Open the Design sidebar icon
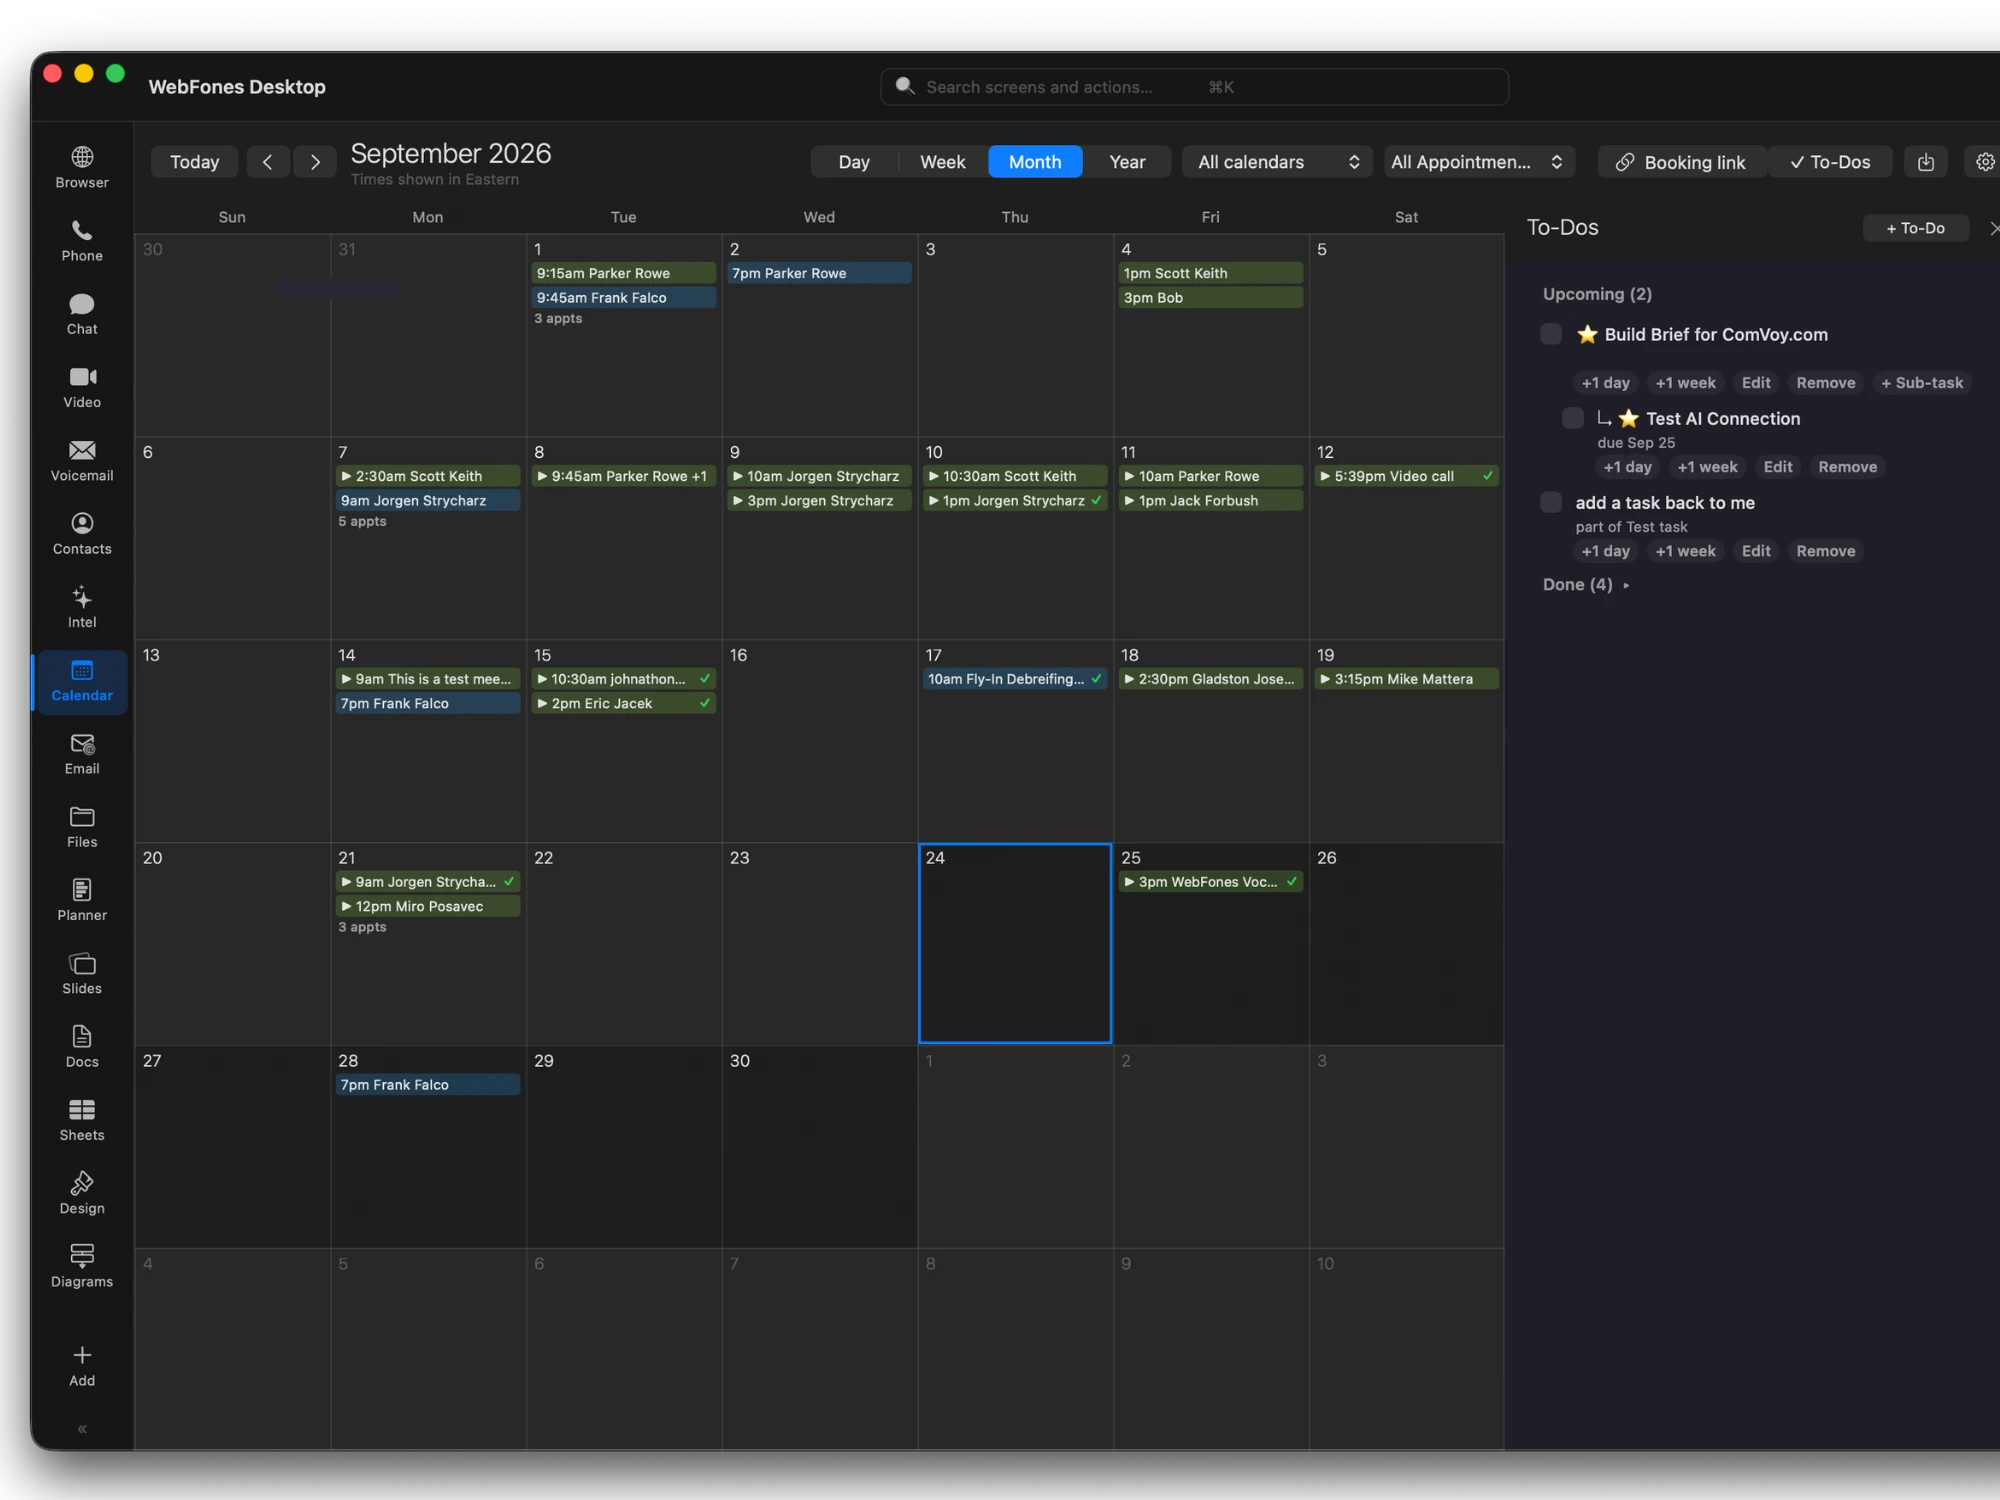The image size is (2000, 1500). [x=82, y=1194]
